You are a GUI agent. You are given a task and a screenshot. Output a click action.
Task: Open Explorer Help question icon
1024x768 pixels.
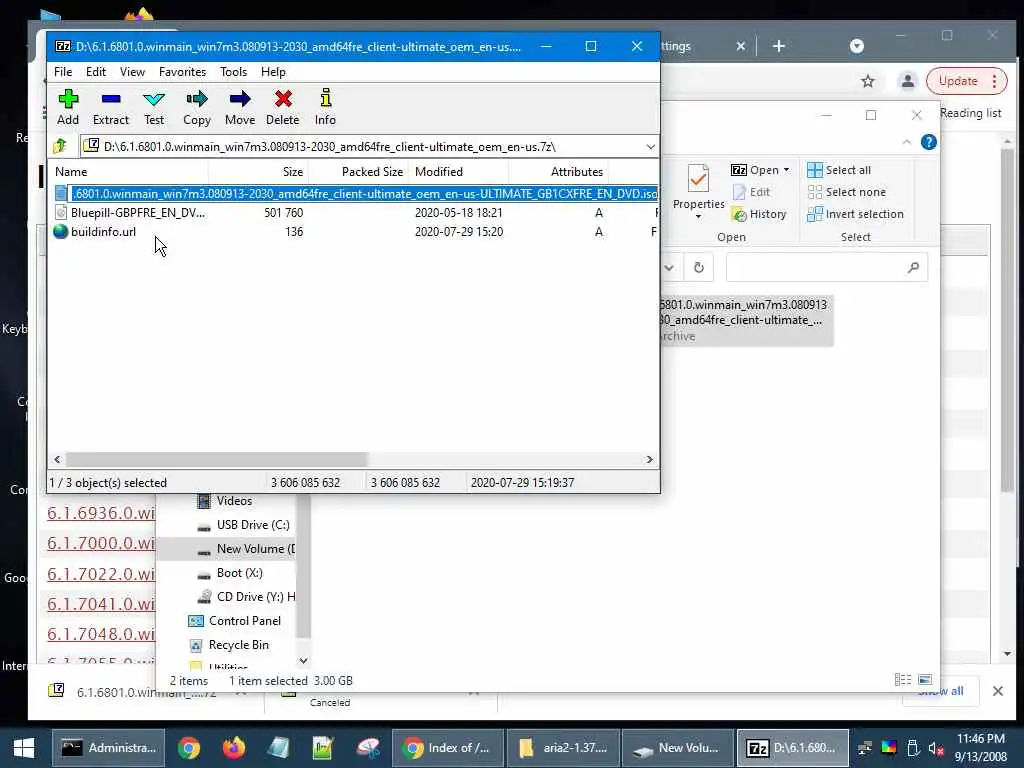click(x=928, y=142)
